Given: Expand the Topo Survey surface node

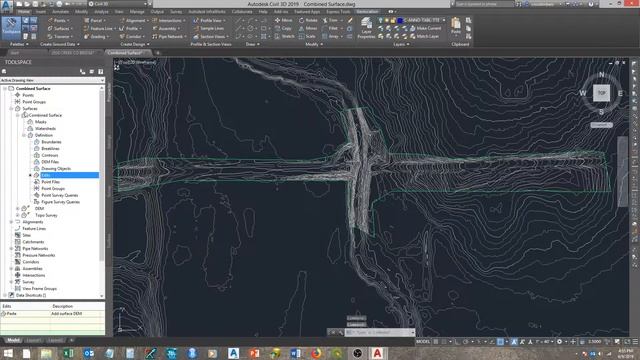Looking at the screenshot, I should tap(18, 215).
